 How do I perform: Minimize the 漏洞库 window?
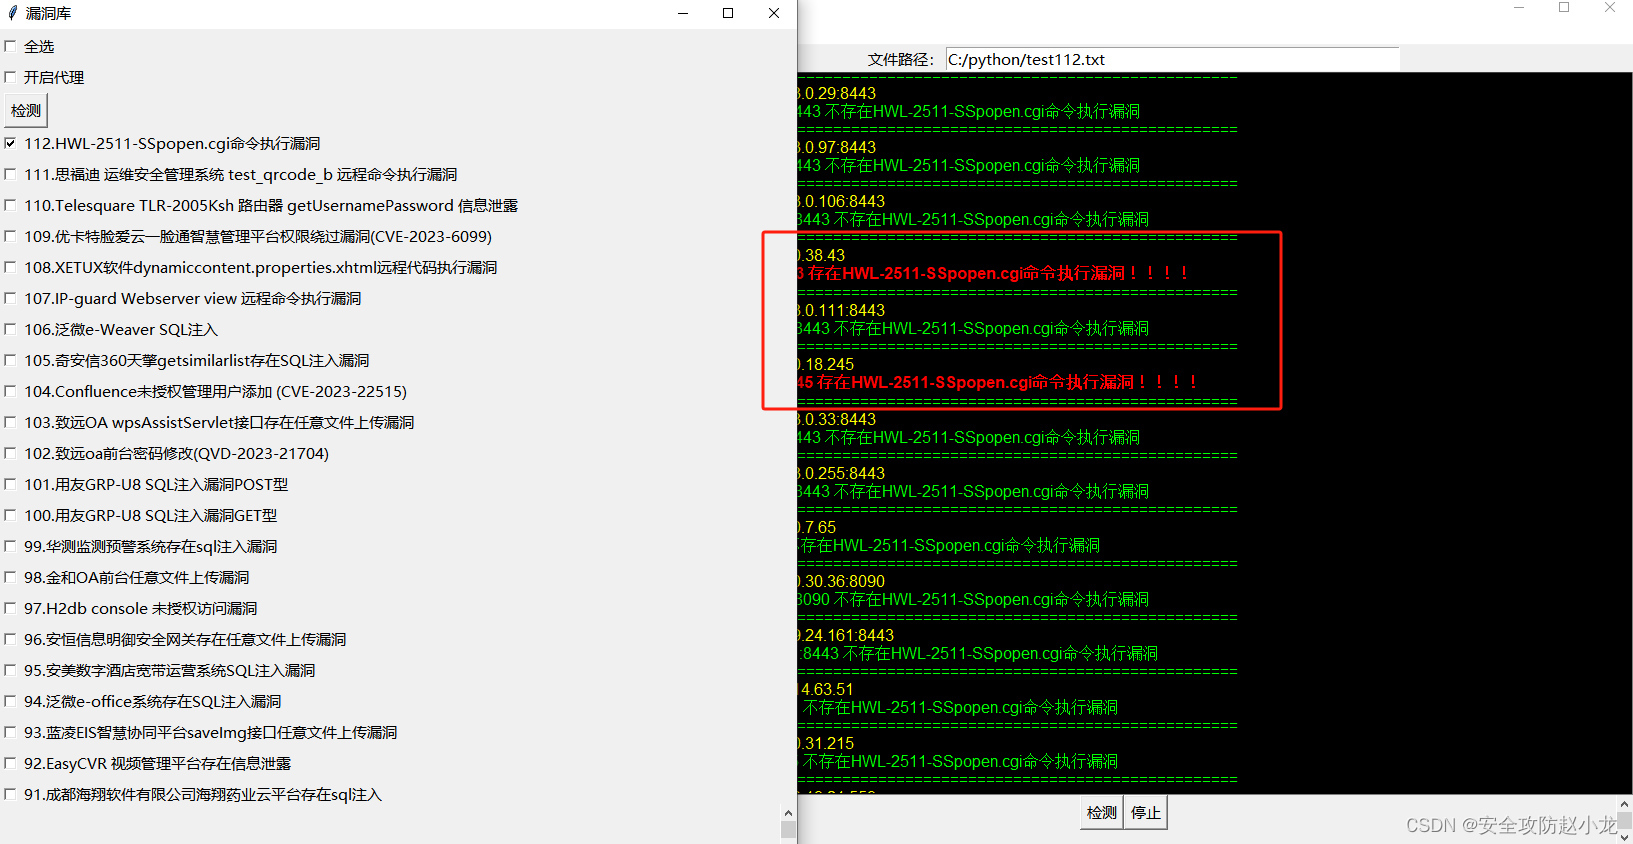683,13
